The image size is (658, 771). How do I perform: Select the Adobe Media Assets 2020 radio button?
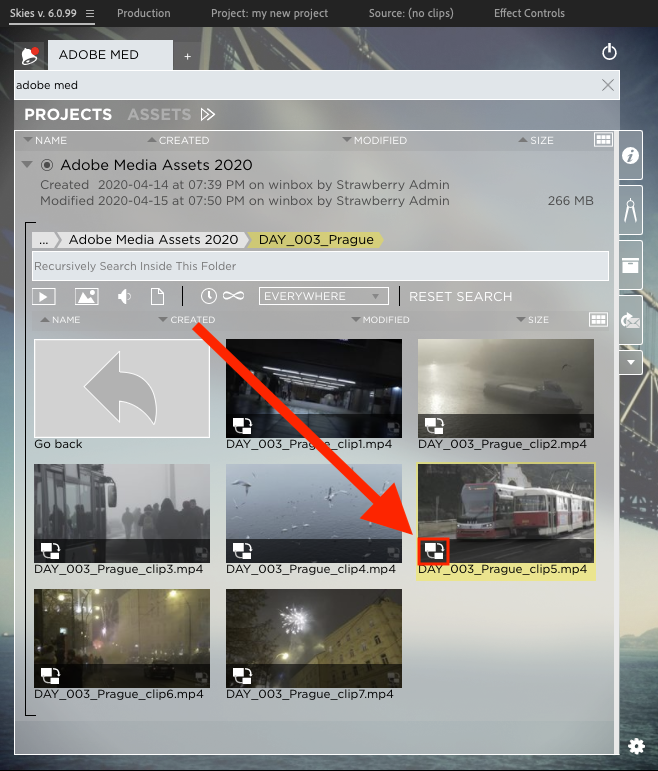[x=47, y=165]
